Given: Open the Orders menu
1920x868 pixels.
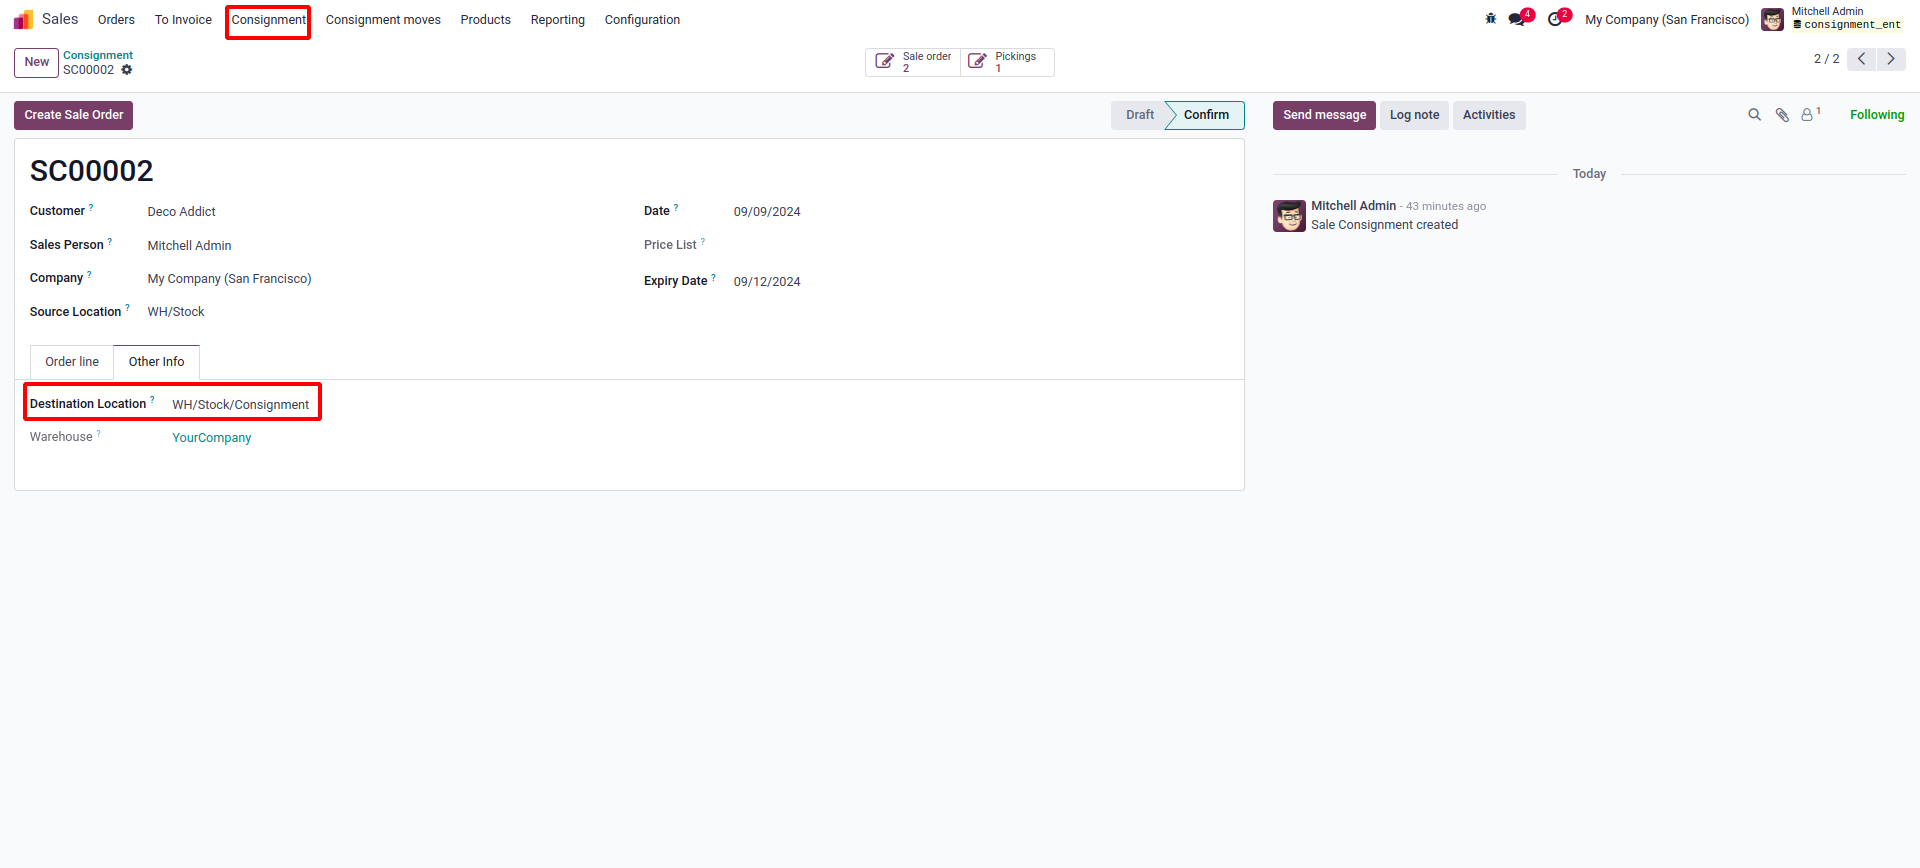Looking at the screenshot, I should click(x=116, y=20).
